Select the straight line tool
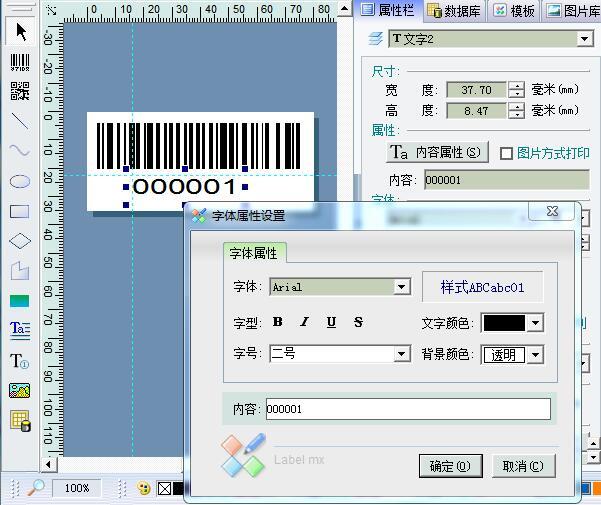The width and height of the screenshot is (601, 505). click(x=20, y=121)
